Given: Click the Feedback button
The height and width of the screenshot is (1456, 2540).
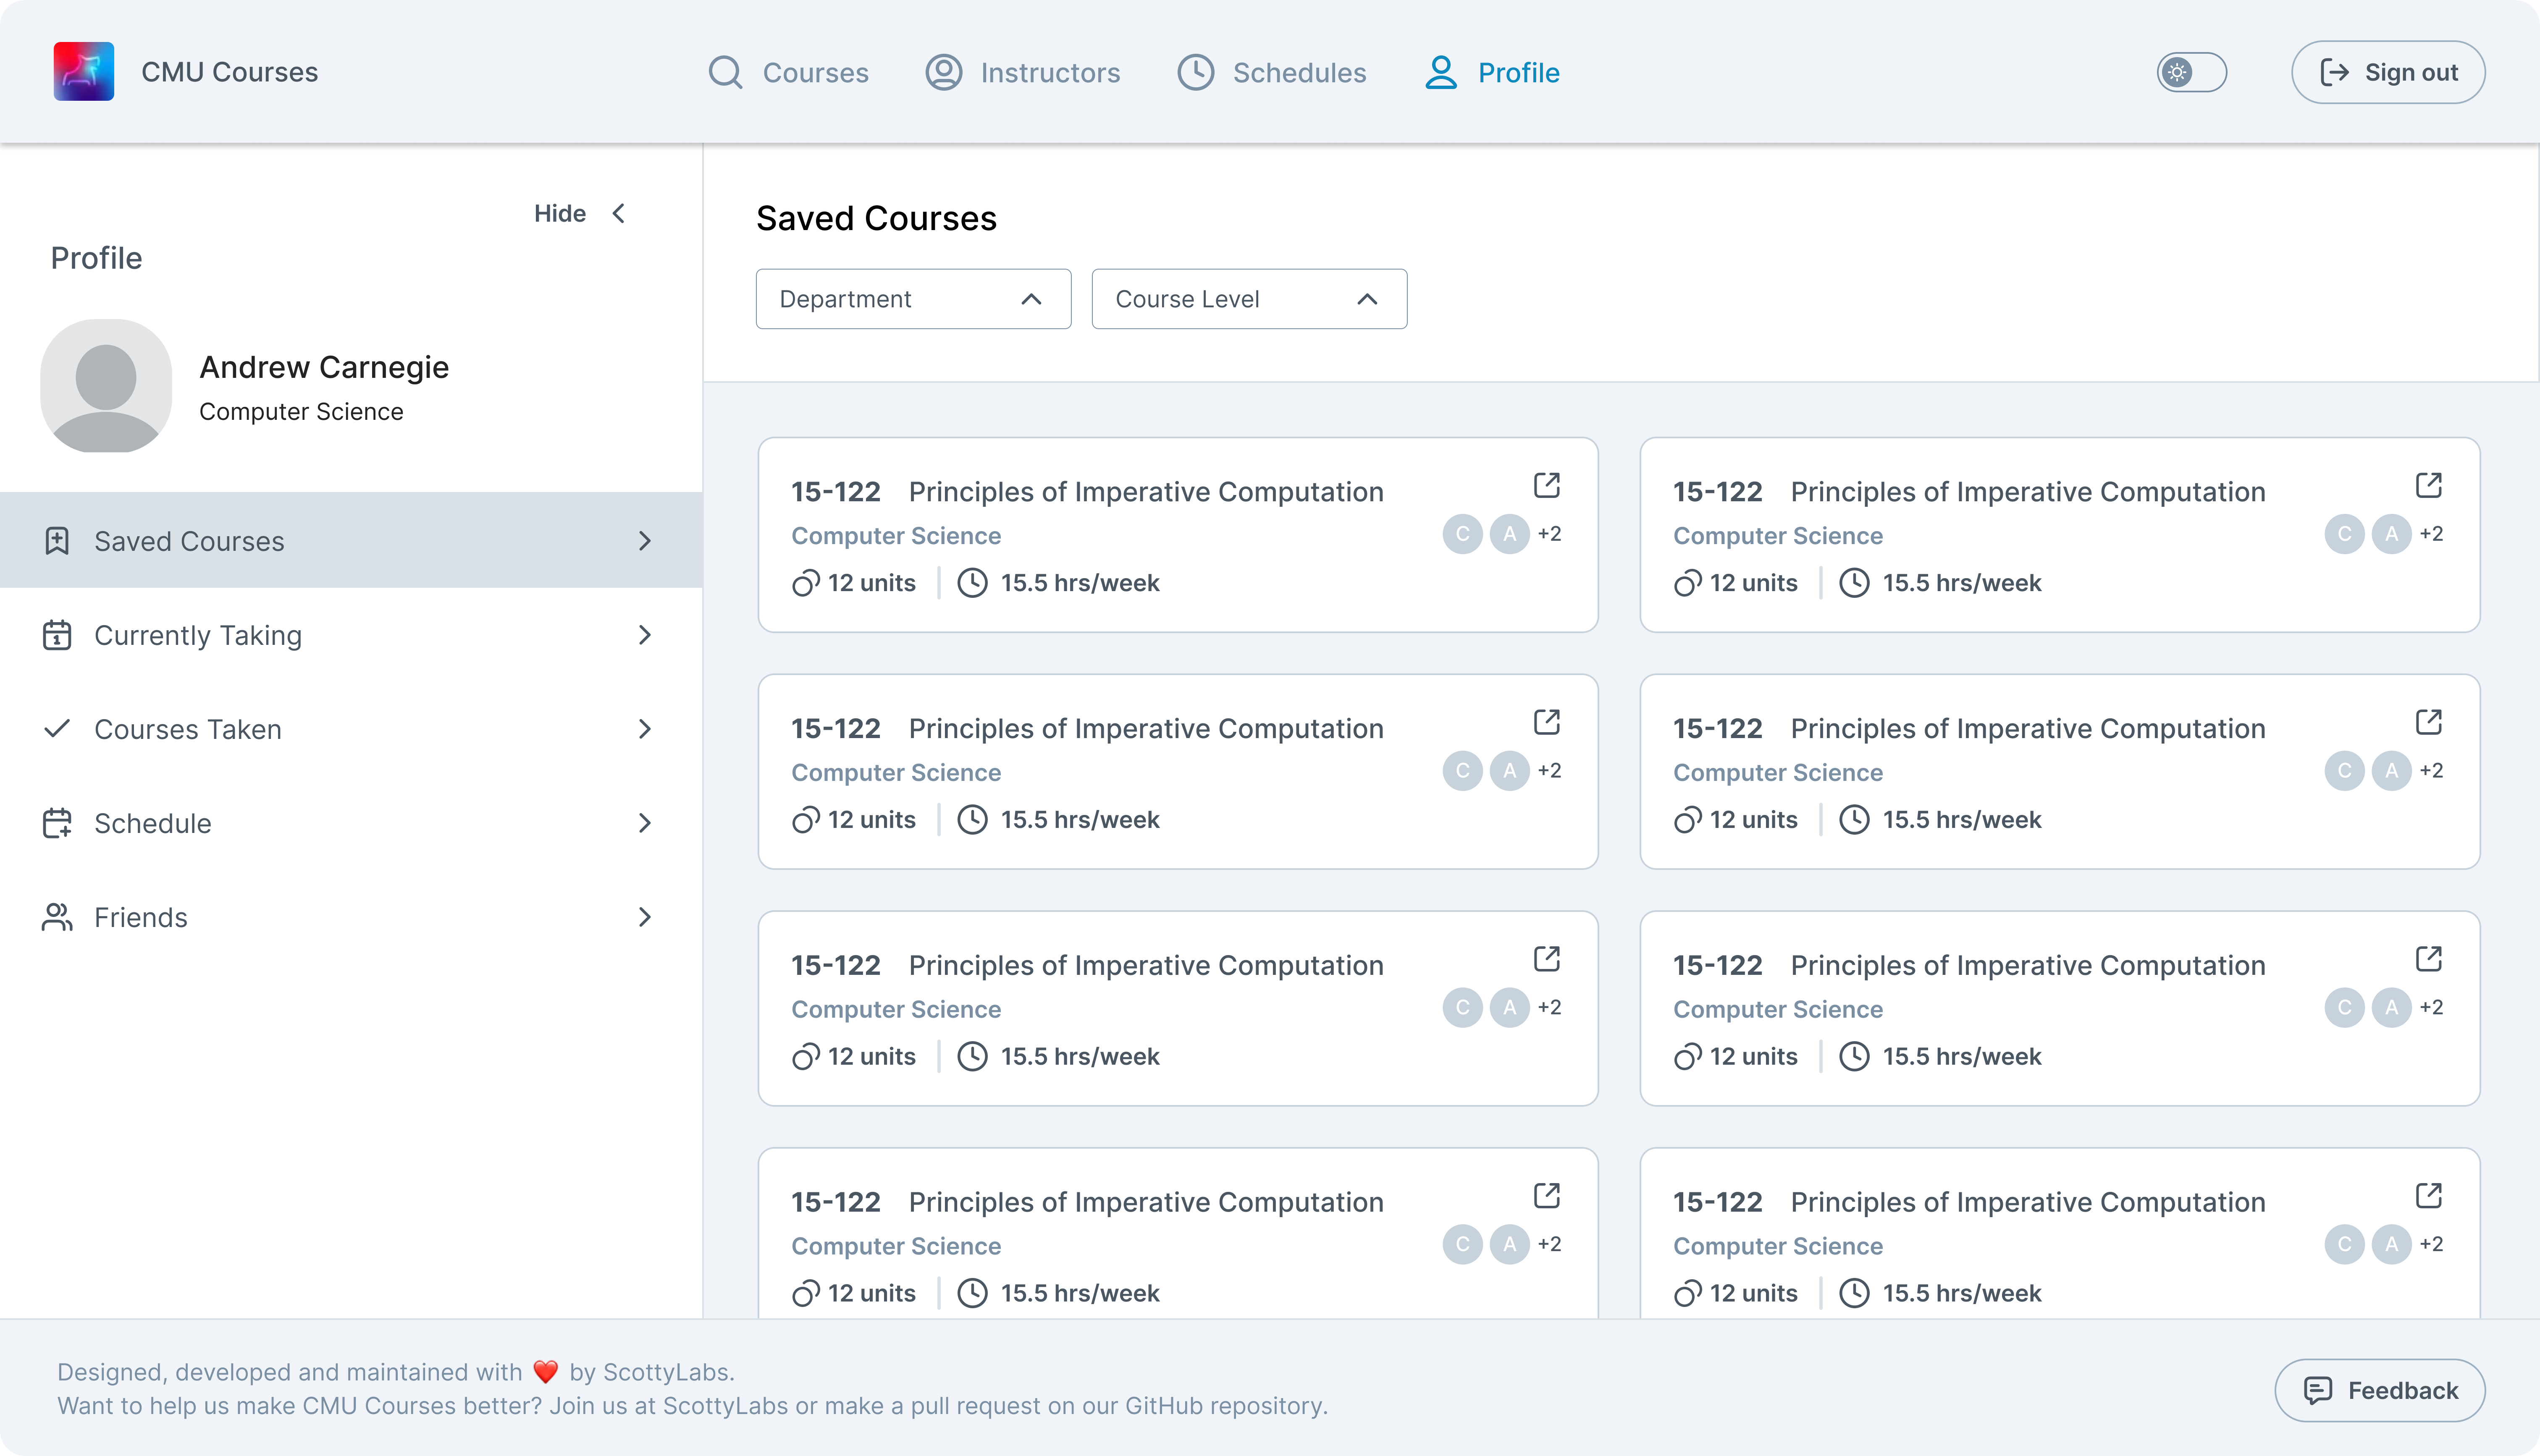Looking at the screenshot, I should click(x=2379, y=1390).
